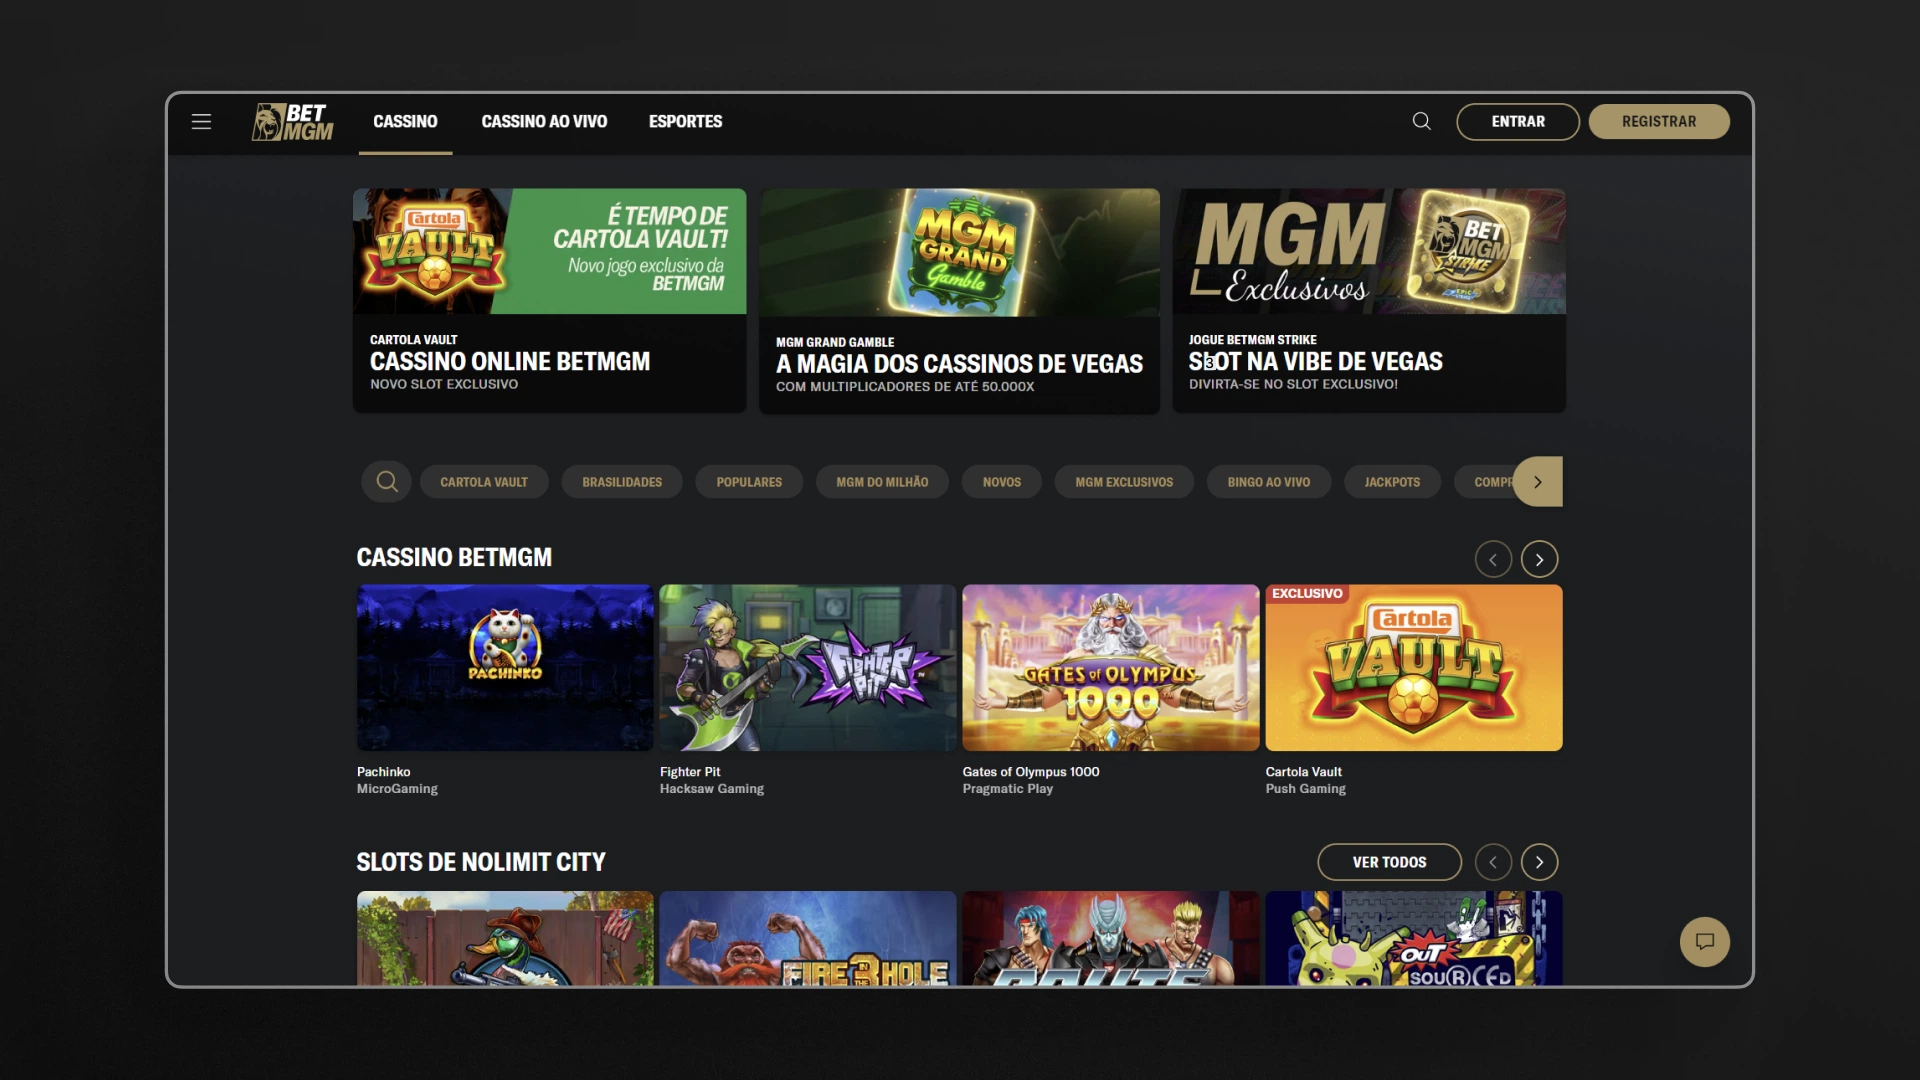The height and width of the screenshot is (1080, 1920).
Task: Click A Magia dos Cassinos de Vegas headline
Action: pyautogui.click(x=959, y=364)
